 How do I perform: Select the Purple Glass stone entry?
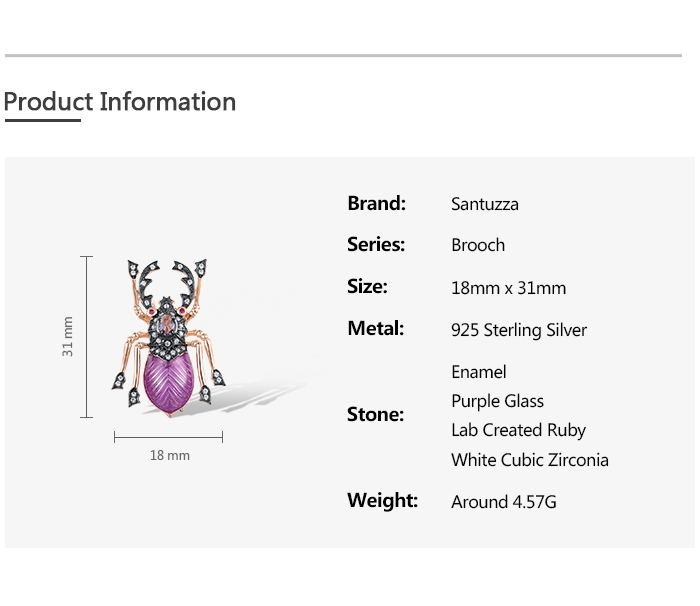(x=497, y=401)
